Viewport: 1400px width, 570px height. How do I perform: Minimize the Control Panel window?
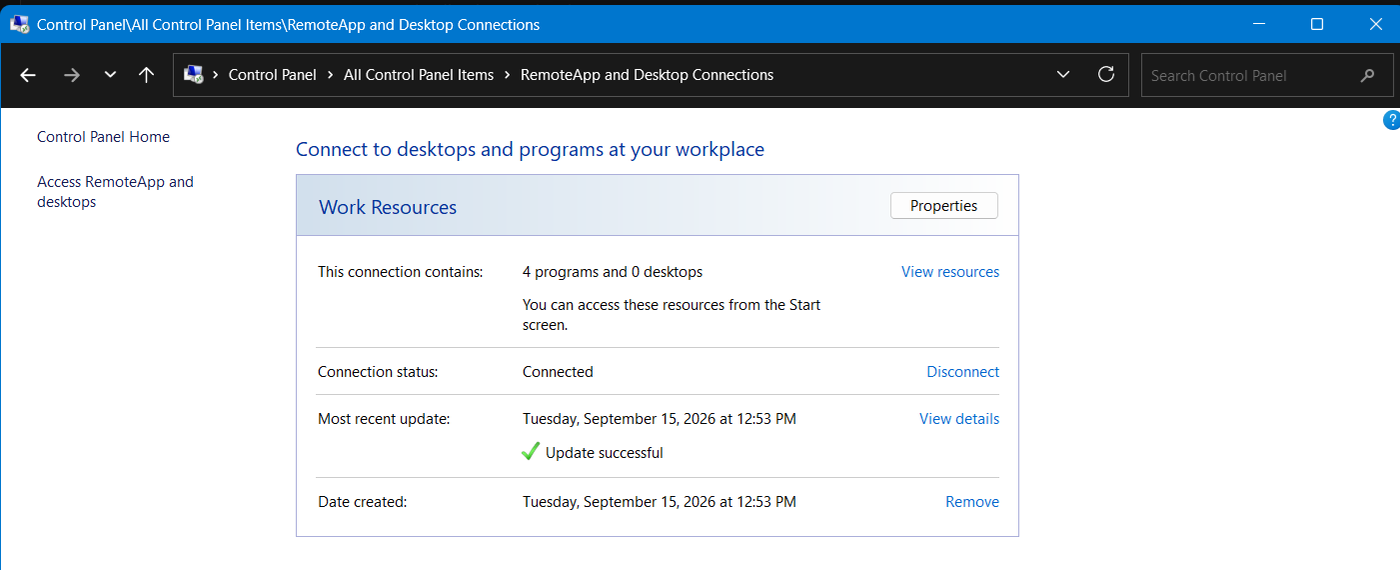tap(1258, 24)
